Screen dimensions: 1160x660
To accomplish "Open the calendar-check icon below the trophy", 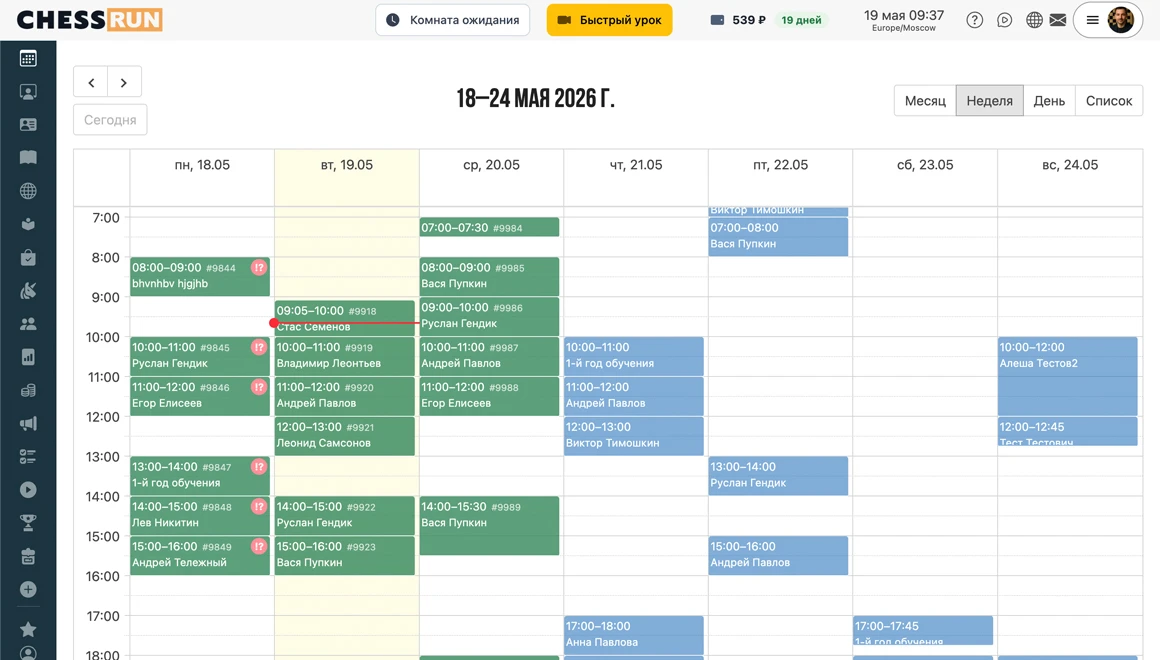I will pos(28,556).
